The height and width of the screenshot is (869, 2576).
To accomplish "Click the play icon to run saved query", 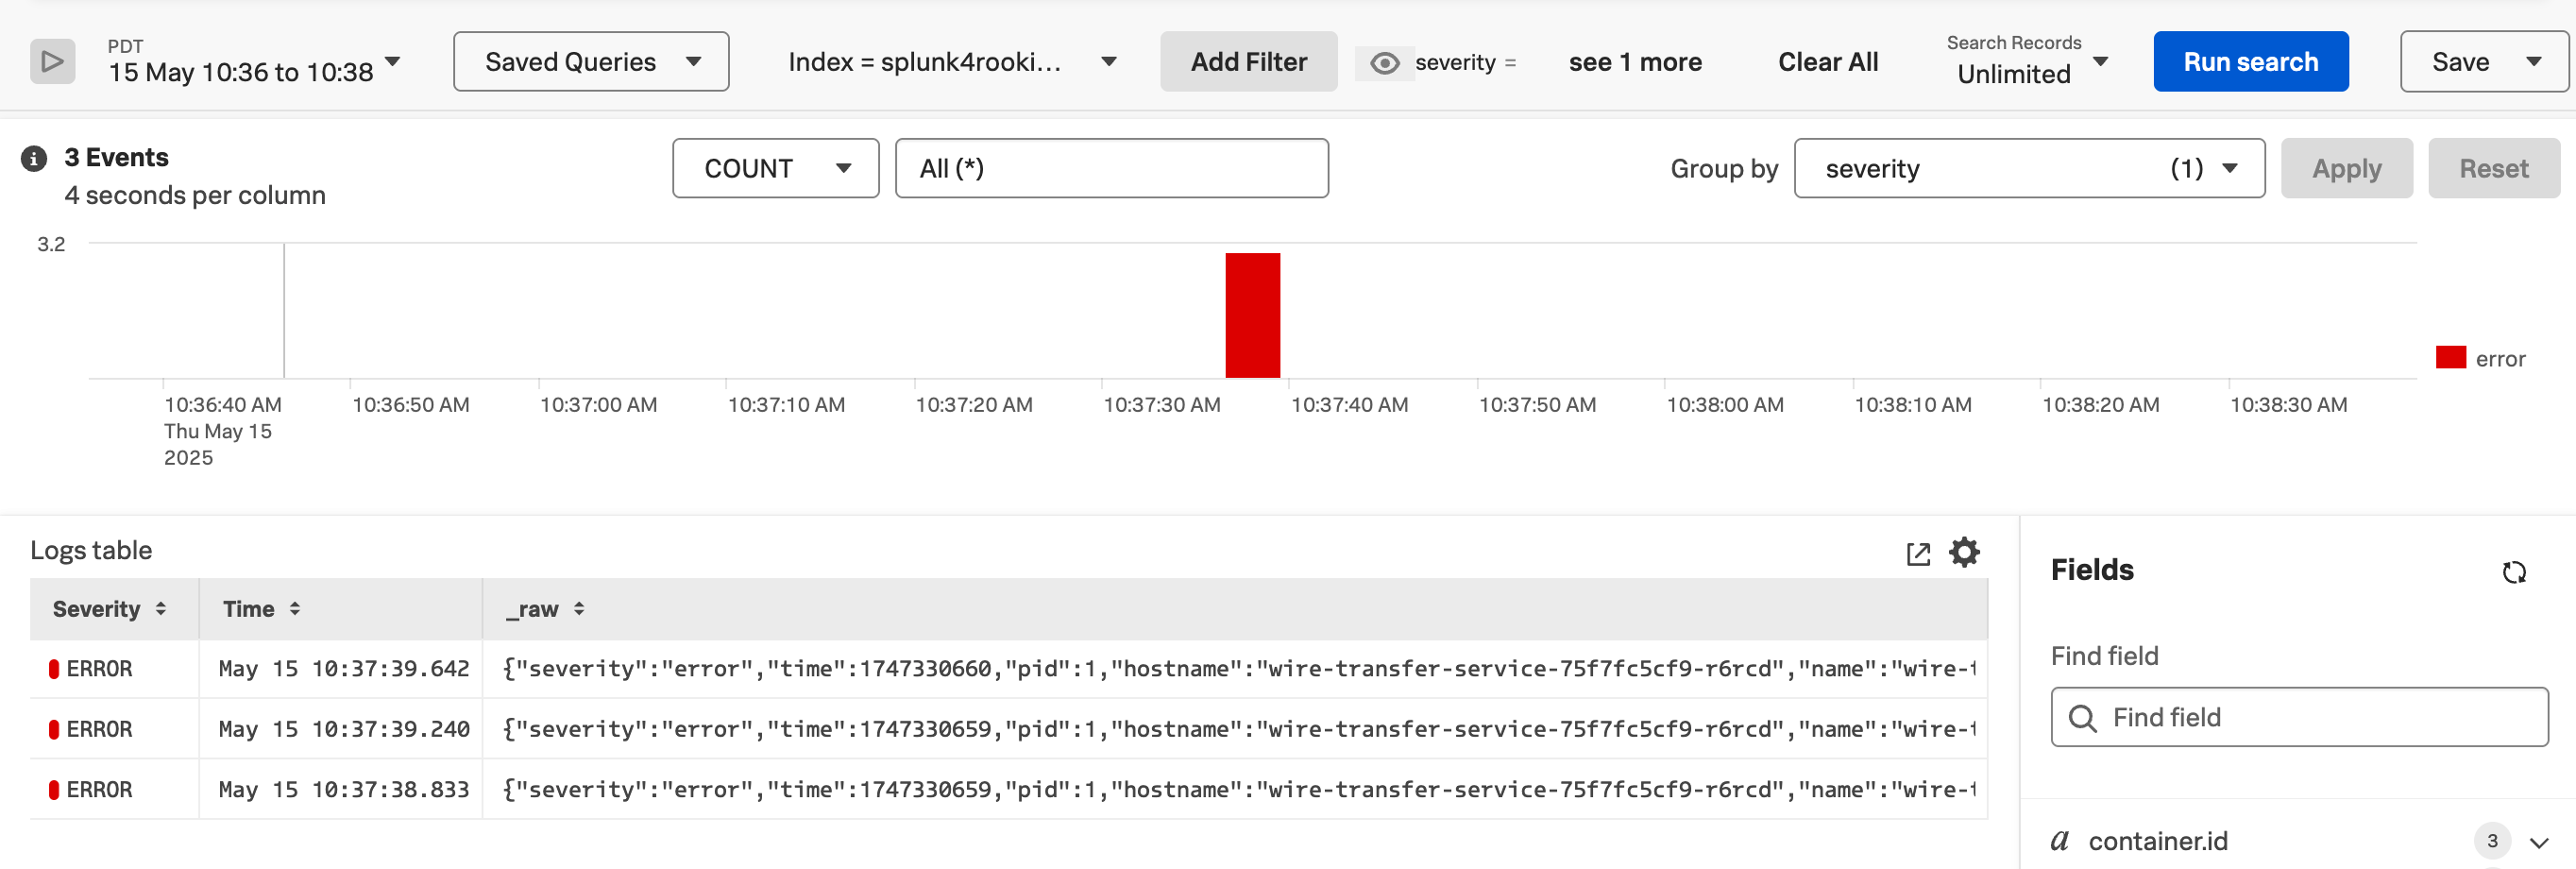I will click(51, 61).
